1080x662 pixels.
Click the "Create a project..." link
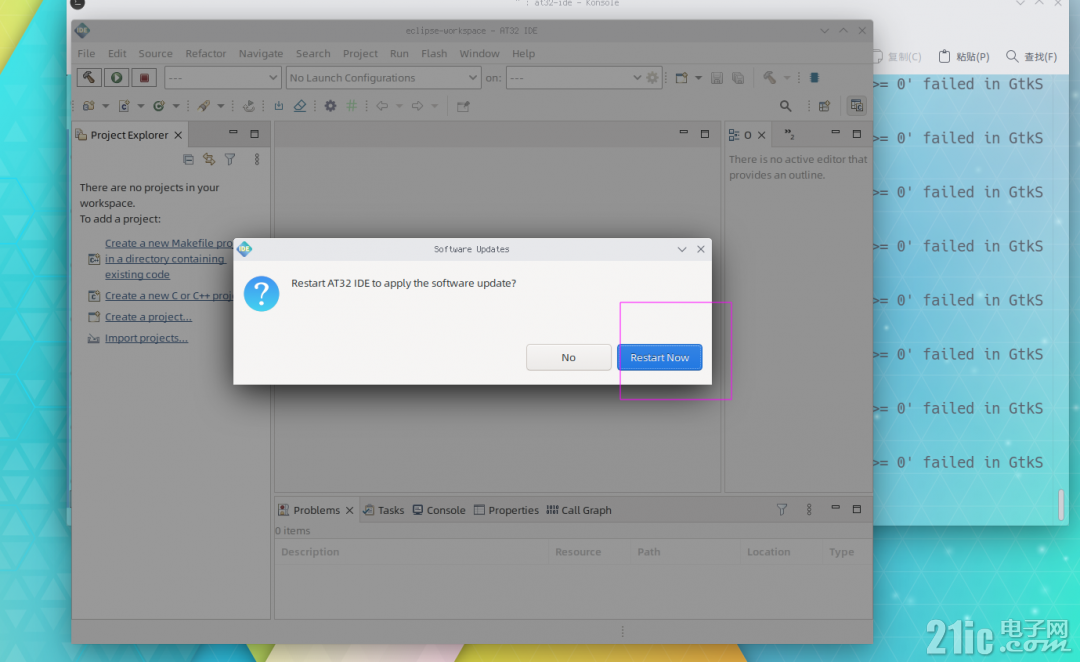(x=148, y=317)
